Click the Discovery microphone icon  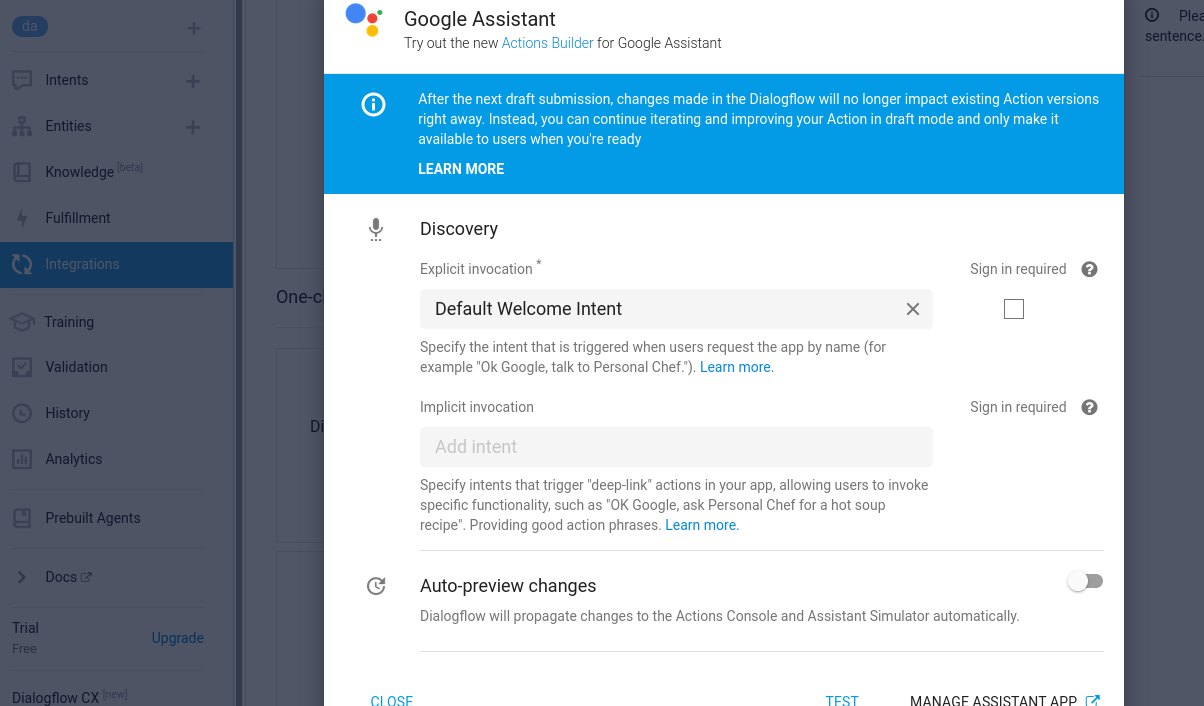(x=376, y=229)
